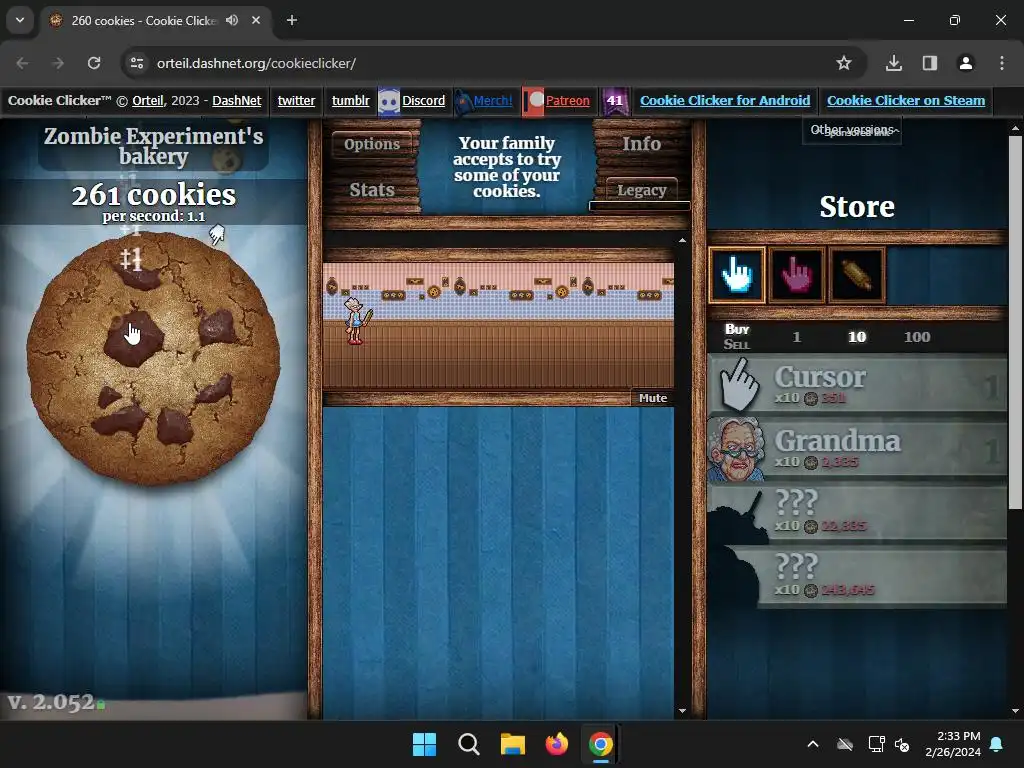This screenshot has width=1024, height=768.
Task: Open Chrome downloads icon
Action: coord(893,63)
